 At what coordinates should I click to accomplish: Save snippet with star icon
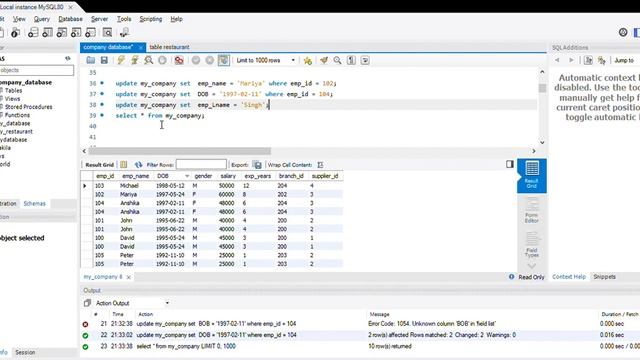click(308, 60)
